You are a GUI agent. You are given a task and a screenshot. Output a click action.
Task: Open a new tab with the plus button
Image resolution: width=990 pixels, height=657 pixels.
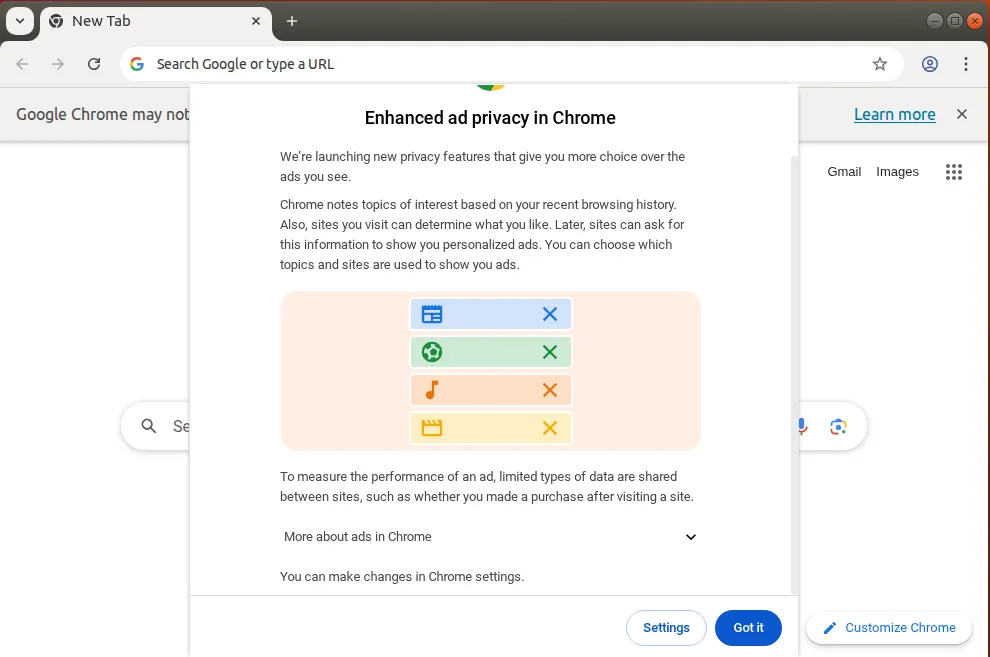[x=291, y=21]
